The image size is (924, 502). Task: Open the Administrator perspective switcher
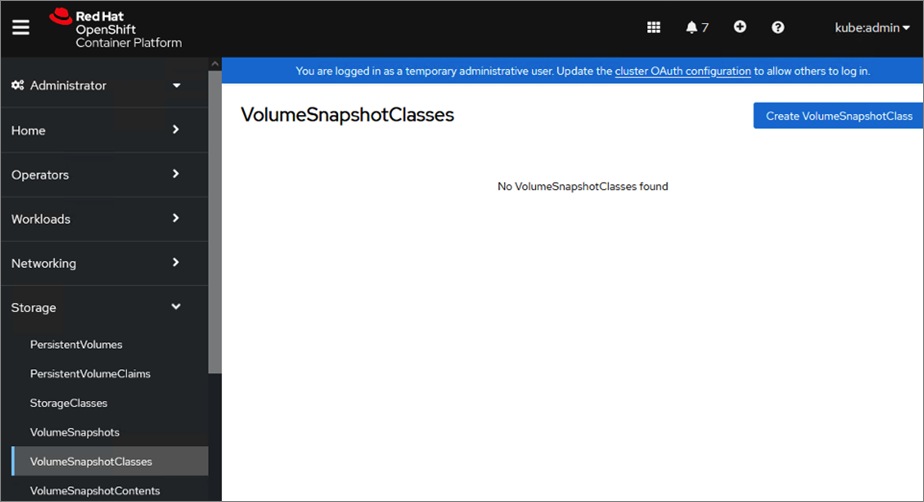click(104, 85)
